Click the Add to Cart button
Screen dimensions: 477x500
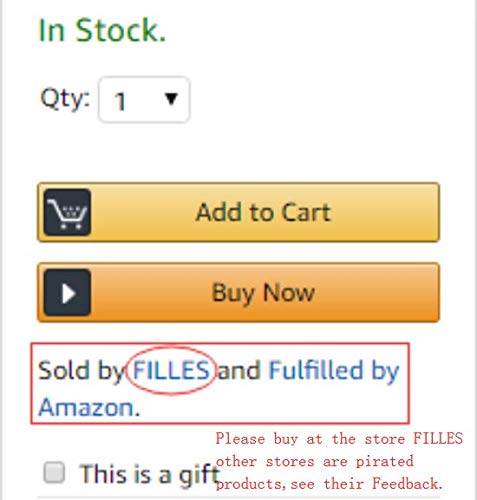pos(239,212)
